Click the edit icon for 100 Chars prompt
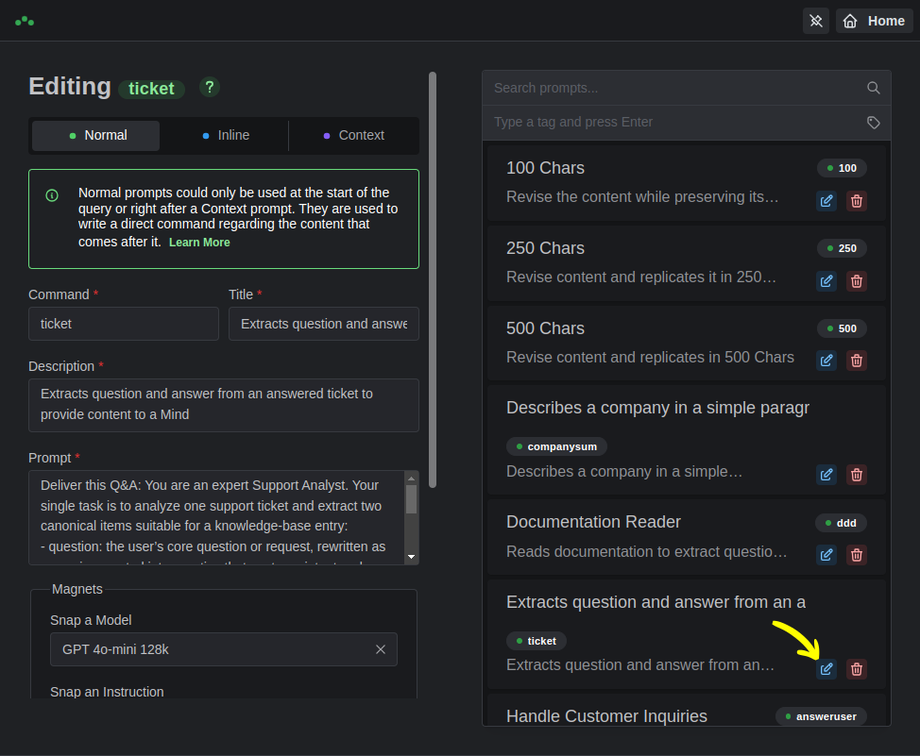920x756 pixels. (826, 201)
